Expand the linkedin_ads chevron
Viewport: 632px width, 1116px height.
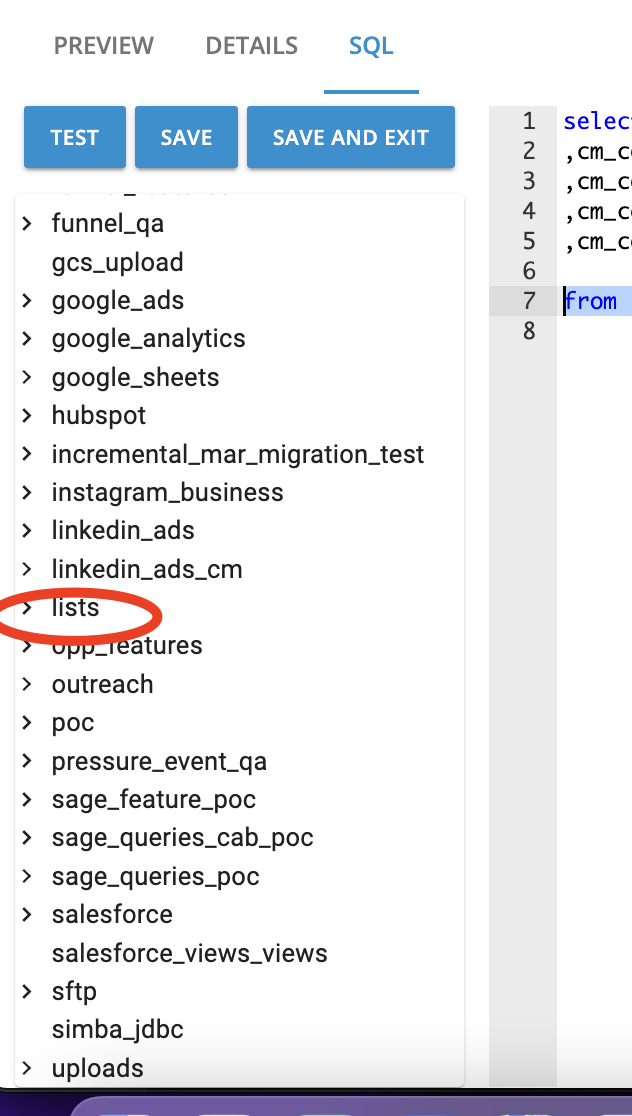tap(27, 530)
